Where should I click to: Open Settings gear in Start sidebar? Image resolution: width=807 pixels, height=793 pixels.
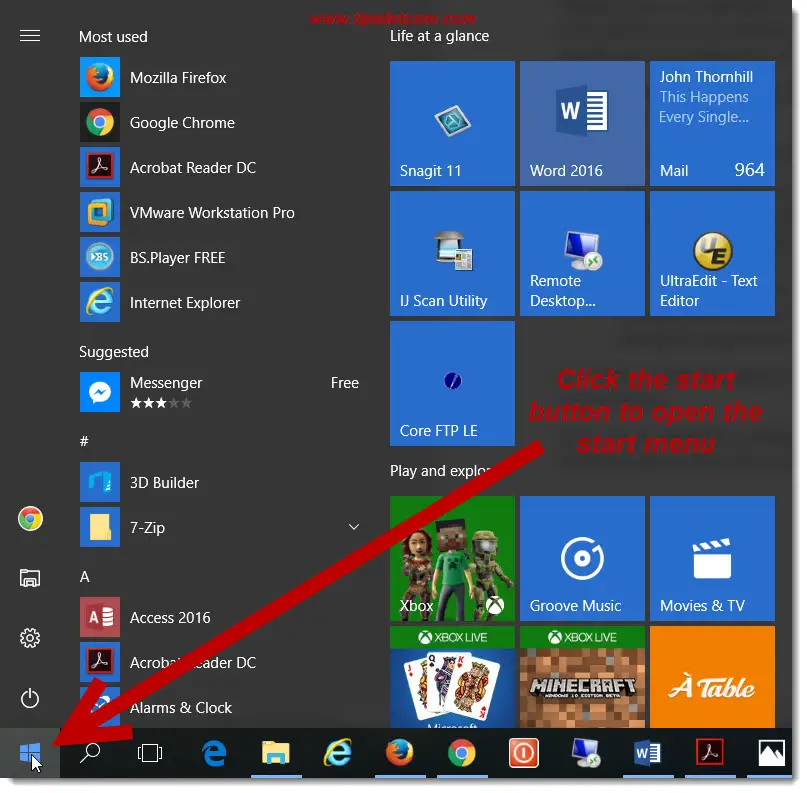(30, 638)
